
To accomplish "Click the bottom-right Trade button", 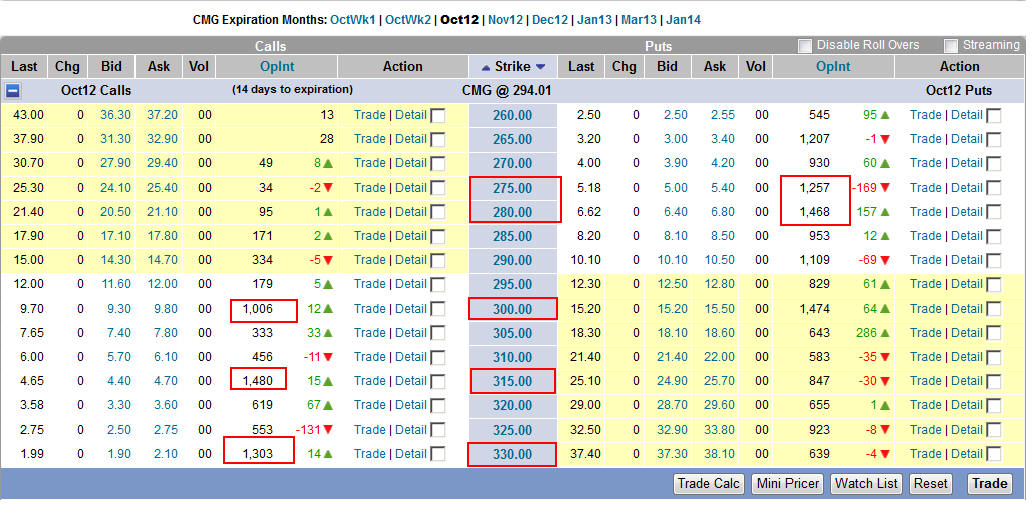I will pyautogui.click(x=989, y=483).
